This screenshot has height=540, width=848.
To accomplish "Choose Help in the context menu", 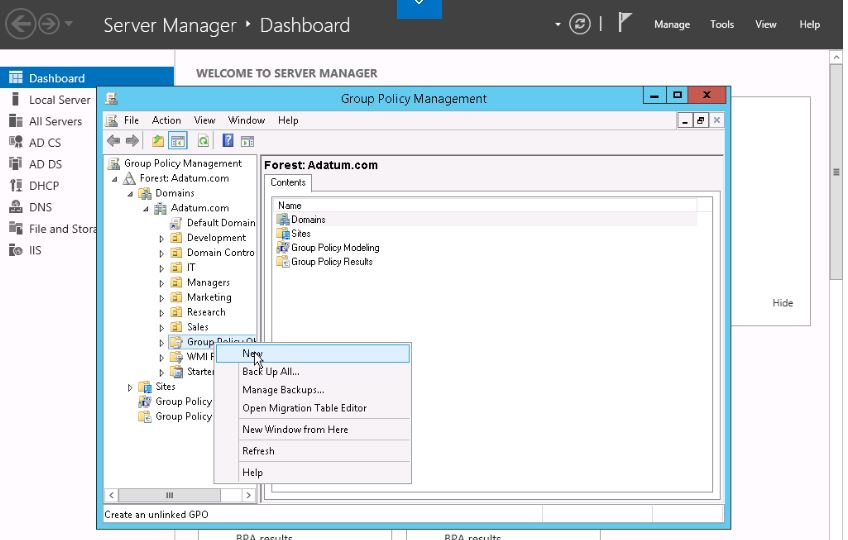I will 313,472.
